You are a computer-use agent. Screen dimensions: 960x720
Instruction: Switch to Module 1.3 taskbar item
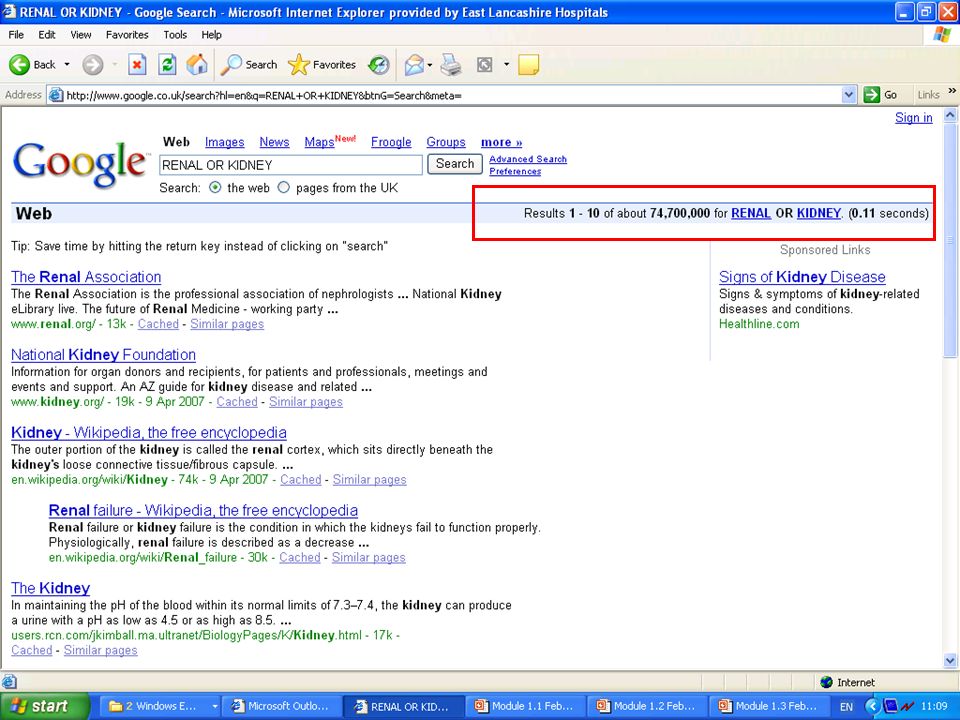[x=768, y=706]
